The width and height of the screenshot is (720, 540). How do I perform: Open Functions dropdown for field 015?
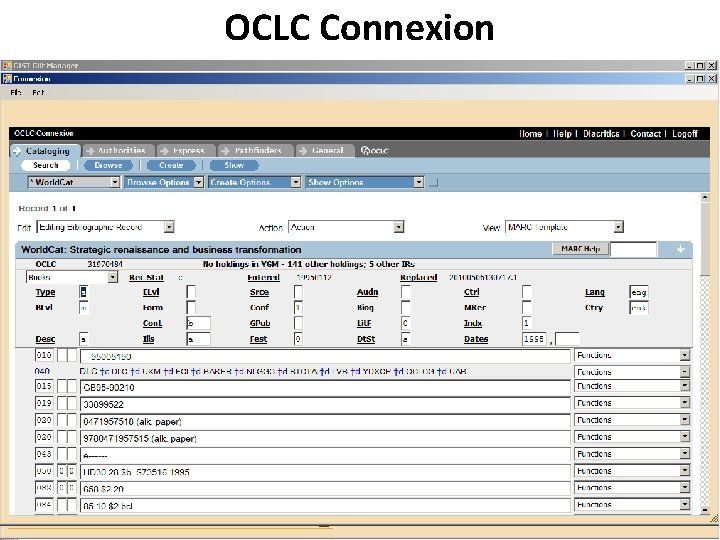632,386
